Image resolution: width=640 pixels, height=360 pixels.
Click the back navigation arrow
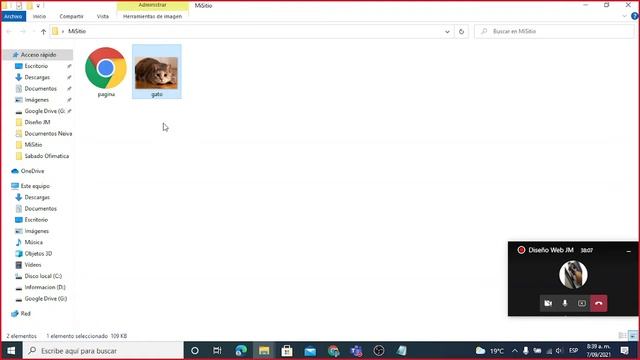pos(9,31)
